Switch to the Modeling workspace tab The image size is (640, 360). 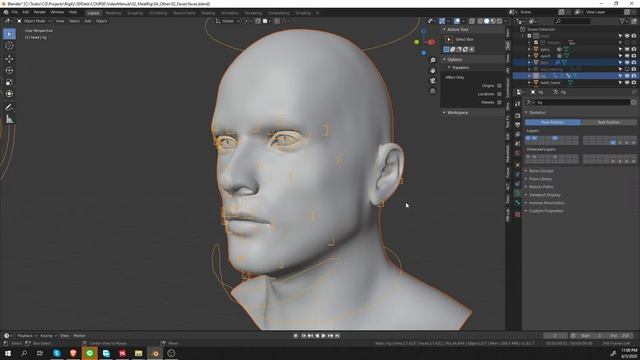pos(113,13)
